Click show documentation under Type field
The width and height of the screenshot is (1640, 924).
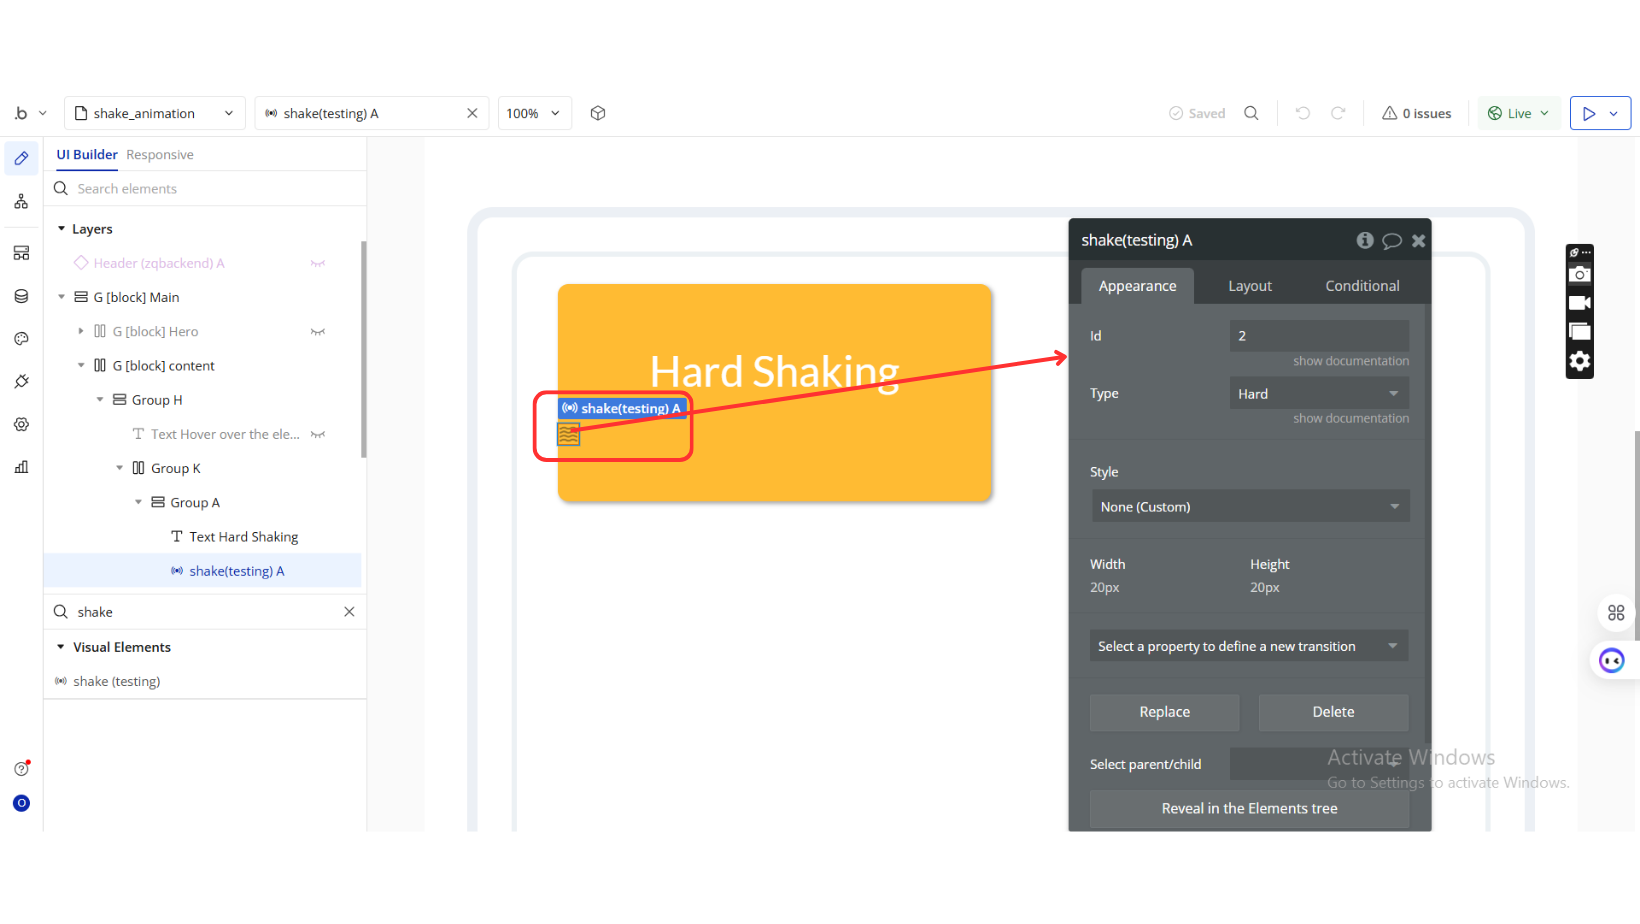(x=1351, y=418)
